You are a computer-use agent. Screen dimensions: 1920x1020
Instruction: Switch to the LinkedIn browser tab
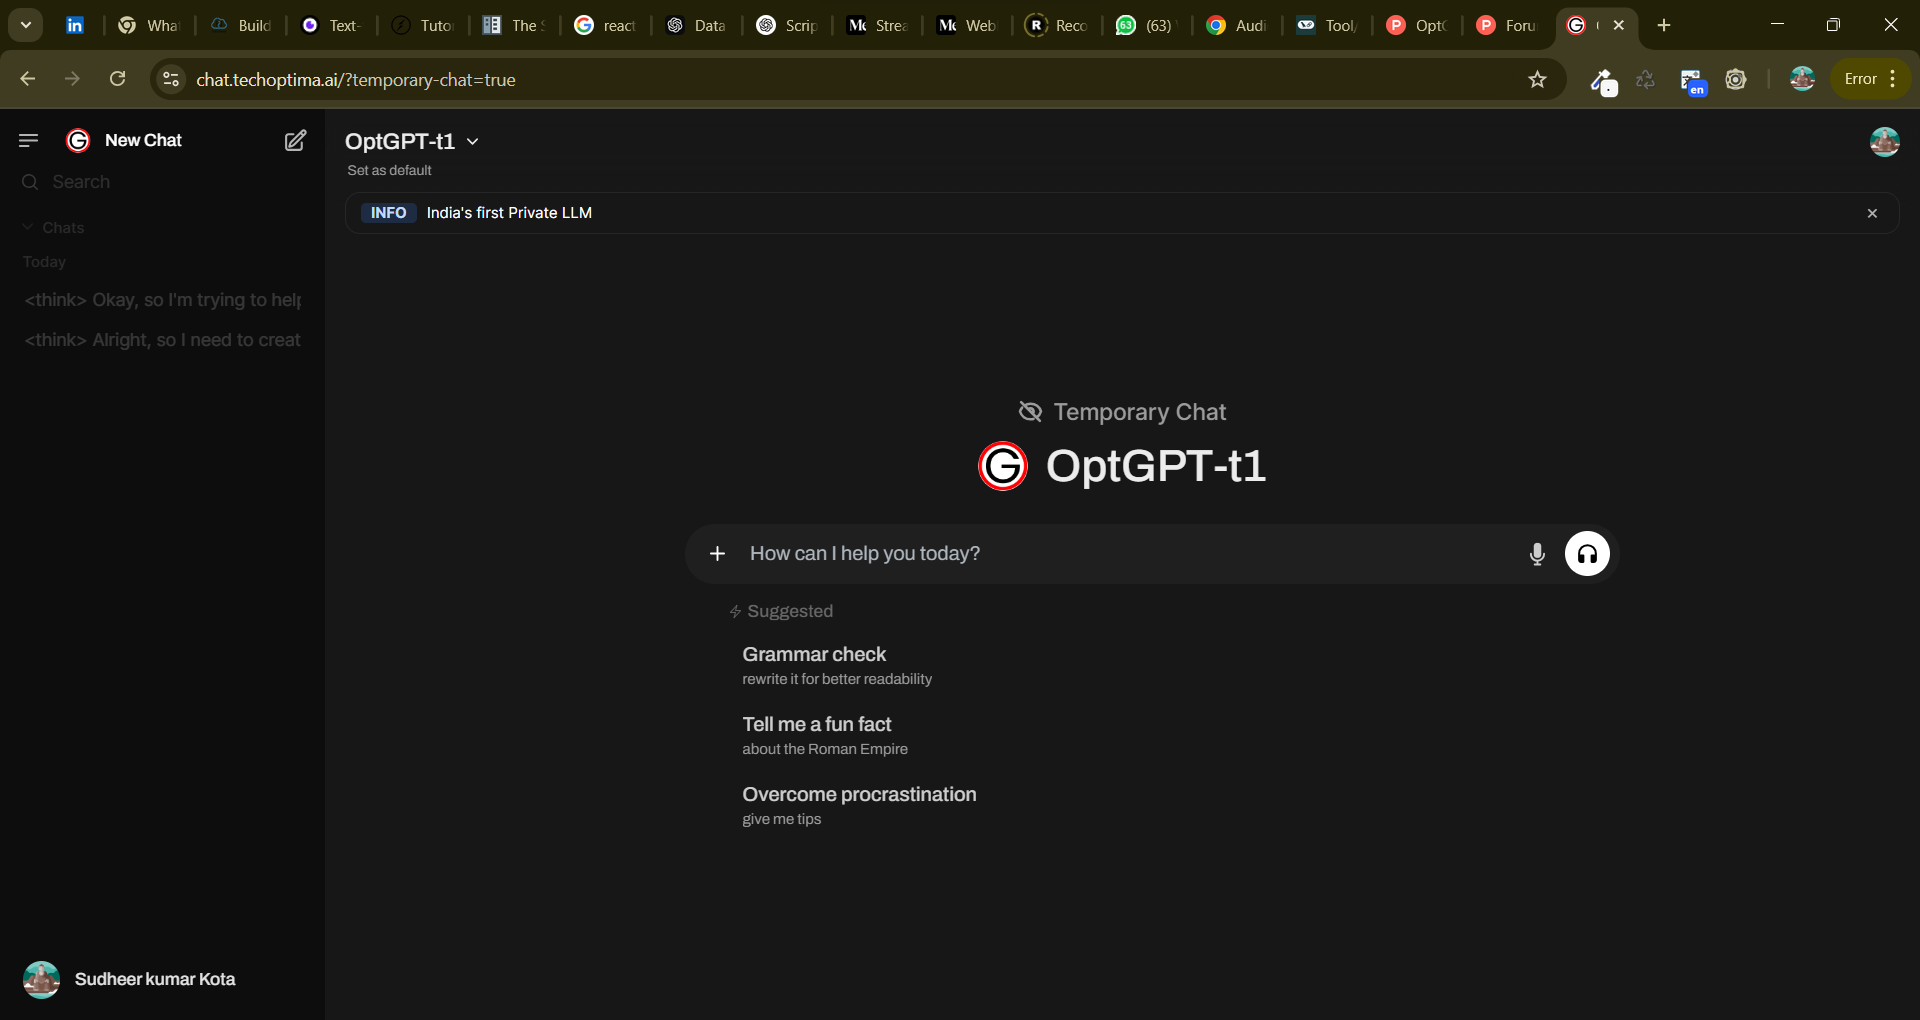75,25
